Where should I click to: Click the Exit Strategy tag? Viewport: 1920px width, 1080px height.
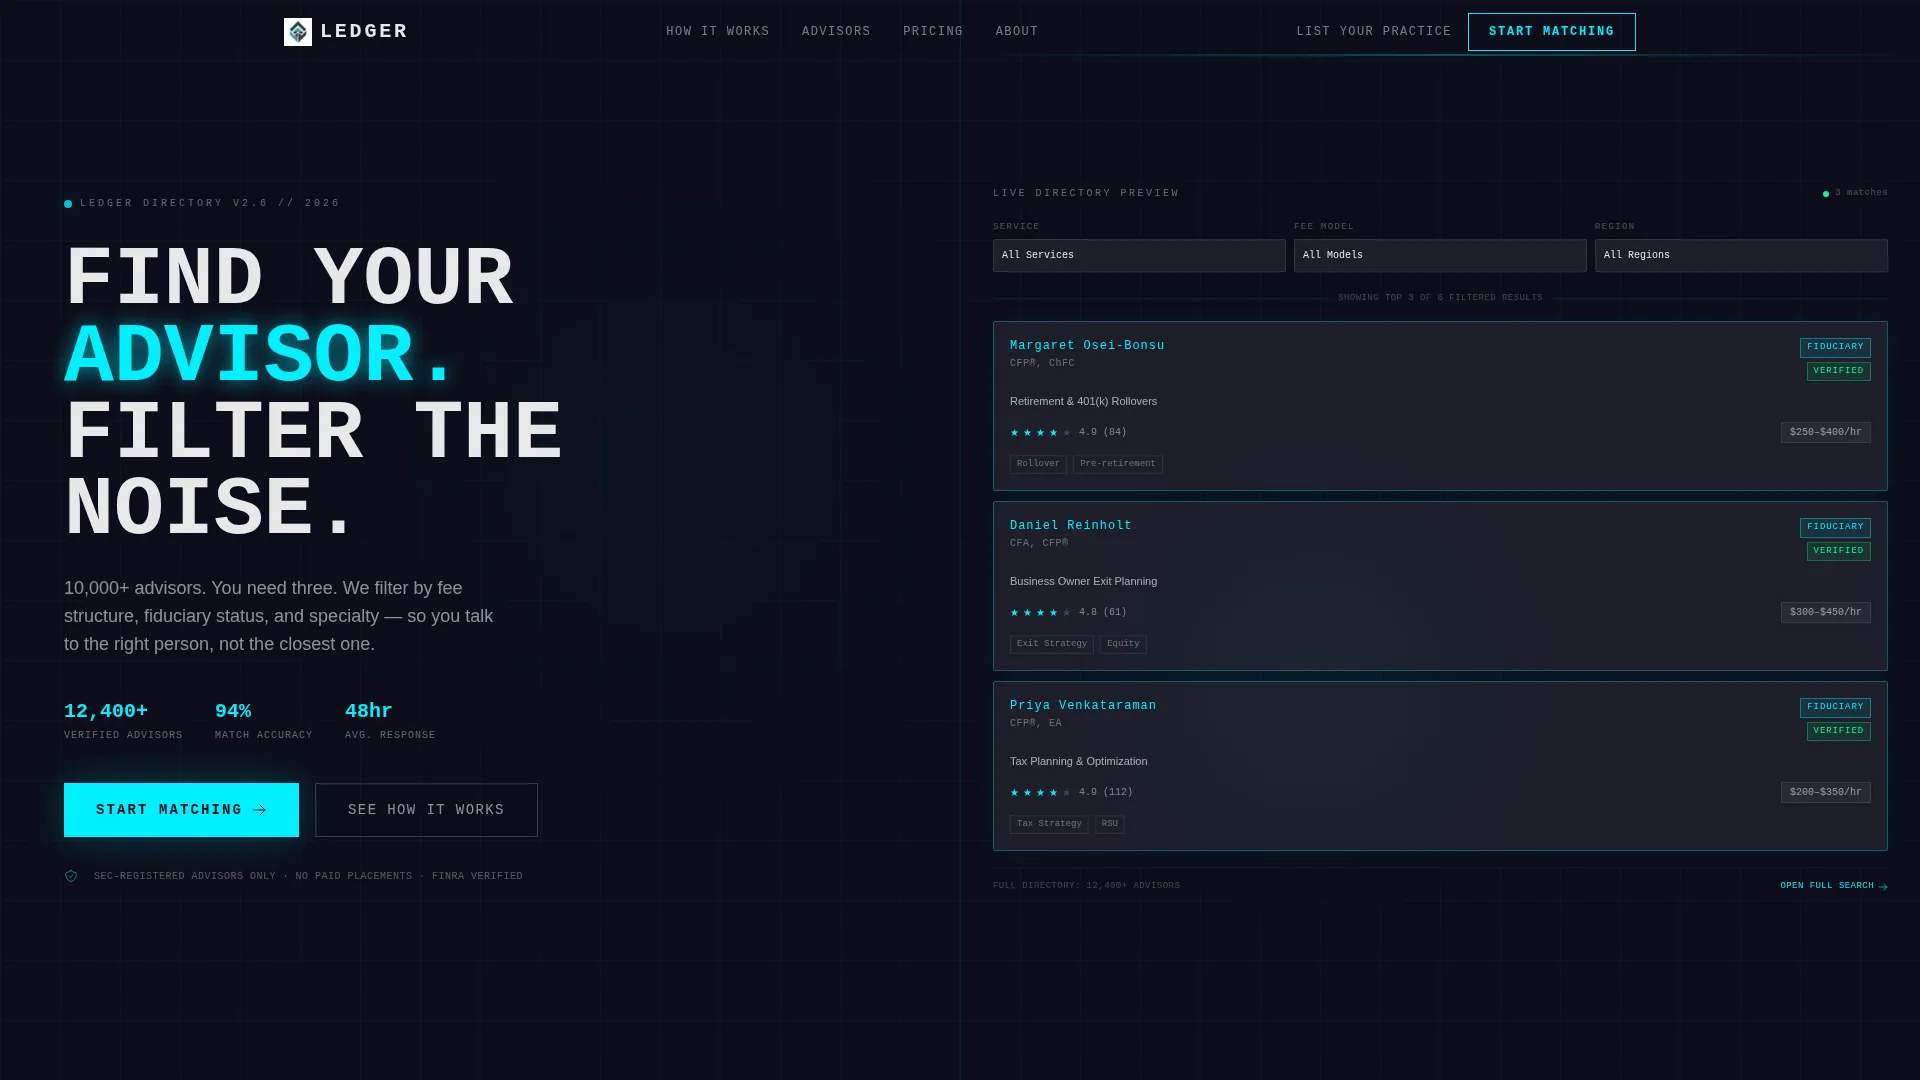(x=1052, y=644)
